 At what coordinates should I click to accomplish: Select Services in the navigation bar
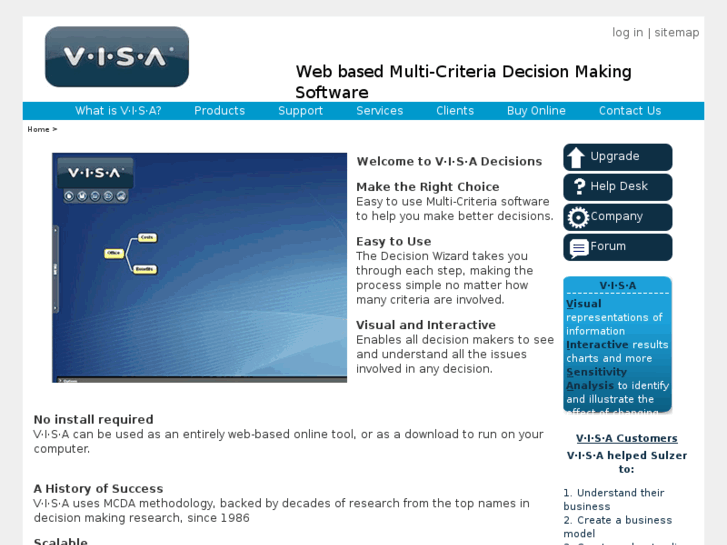tap(380, 111)
